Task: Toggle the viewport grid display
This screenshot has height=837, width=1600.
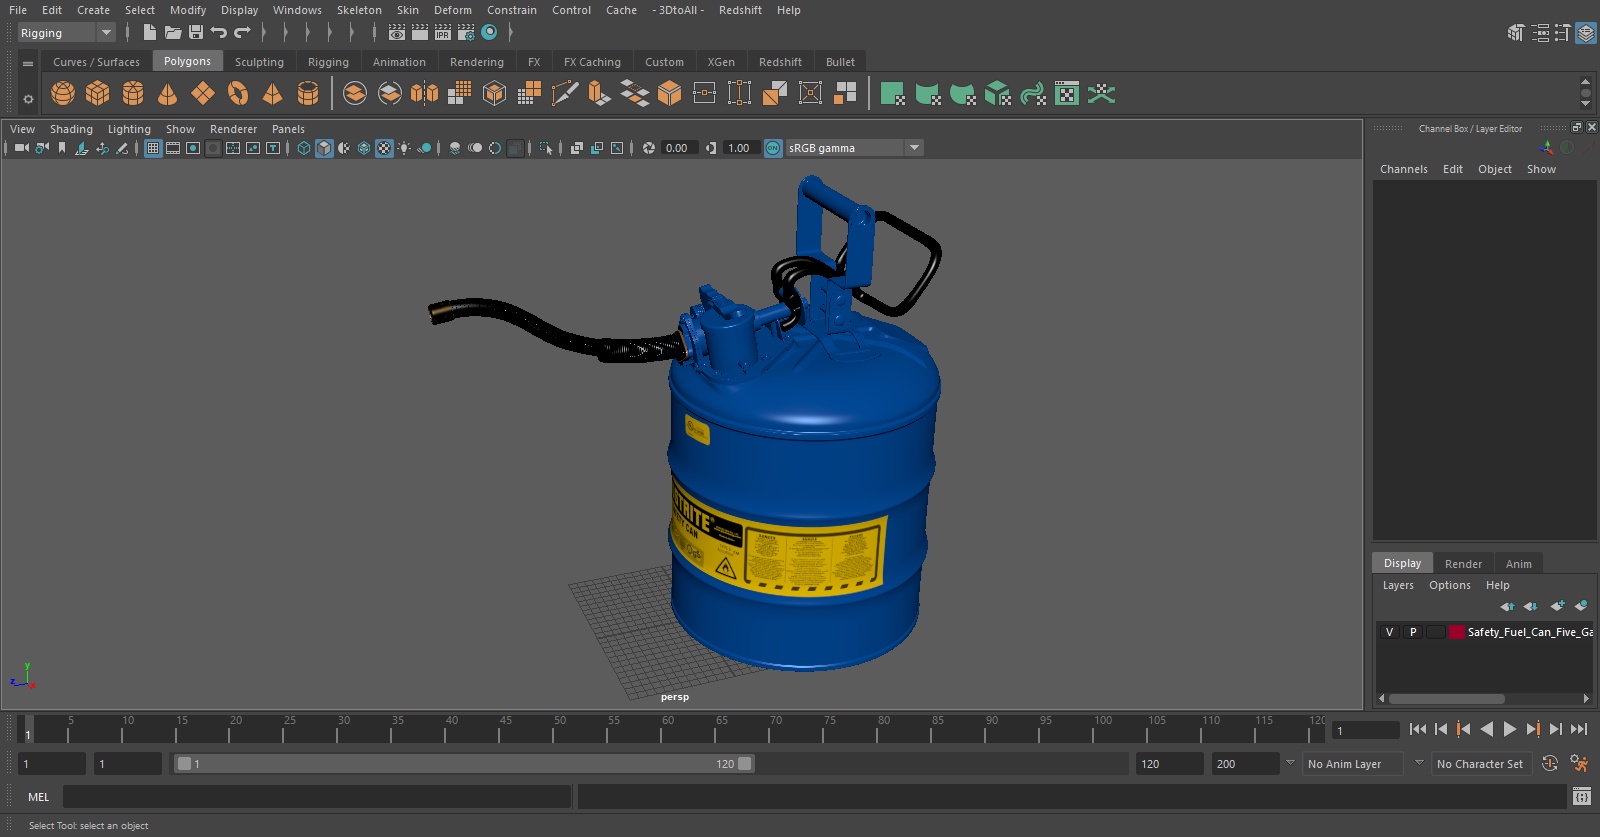Action: (153, 148)
